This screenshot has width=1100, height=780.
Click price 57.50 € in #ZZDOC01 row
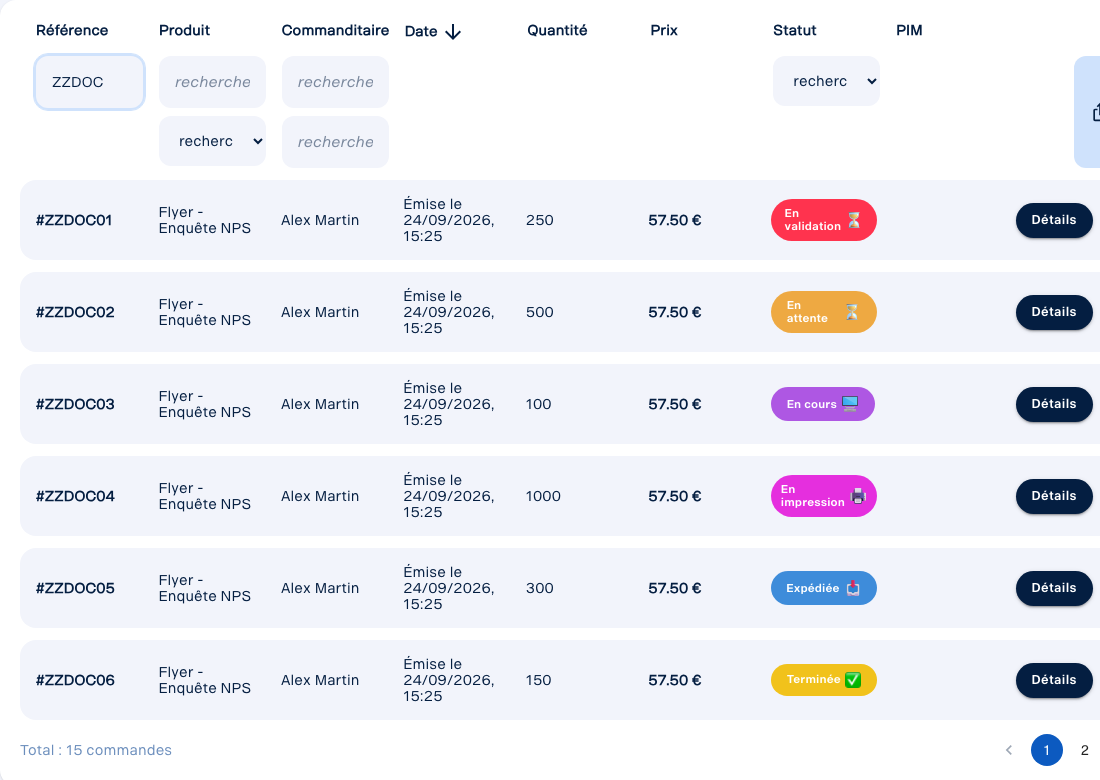click(675, 220)
